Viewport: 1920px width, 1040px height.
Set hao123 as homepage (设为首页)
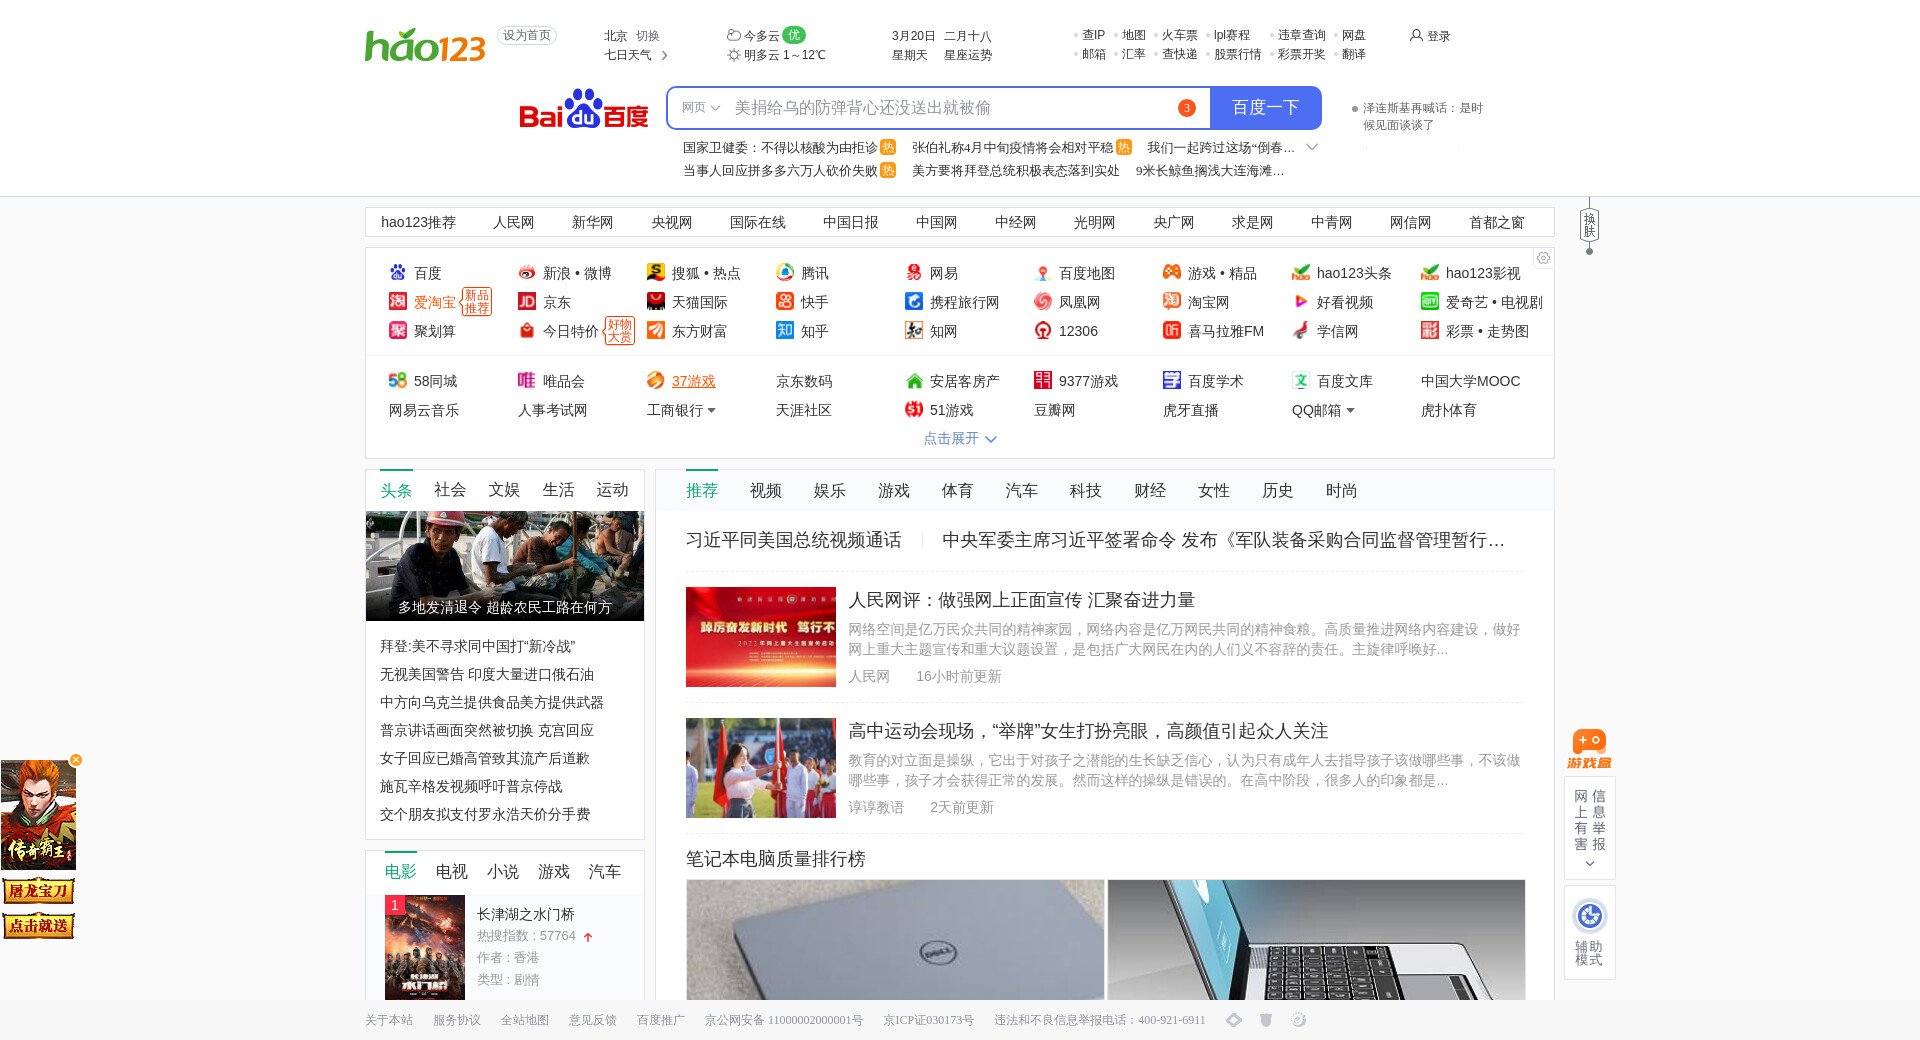526,36
